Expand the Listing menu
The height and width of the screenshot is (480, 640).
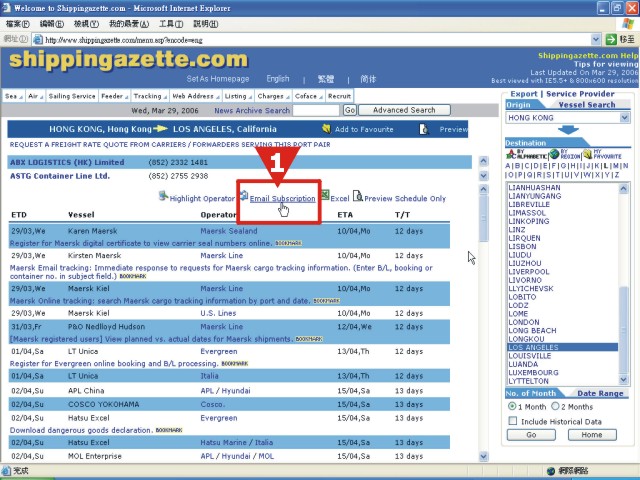pos(238,96)
